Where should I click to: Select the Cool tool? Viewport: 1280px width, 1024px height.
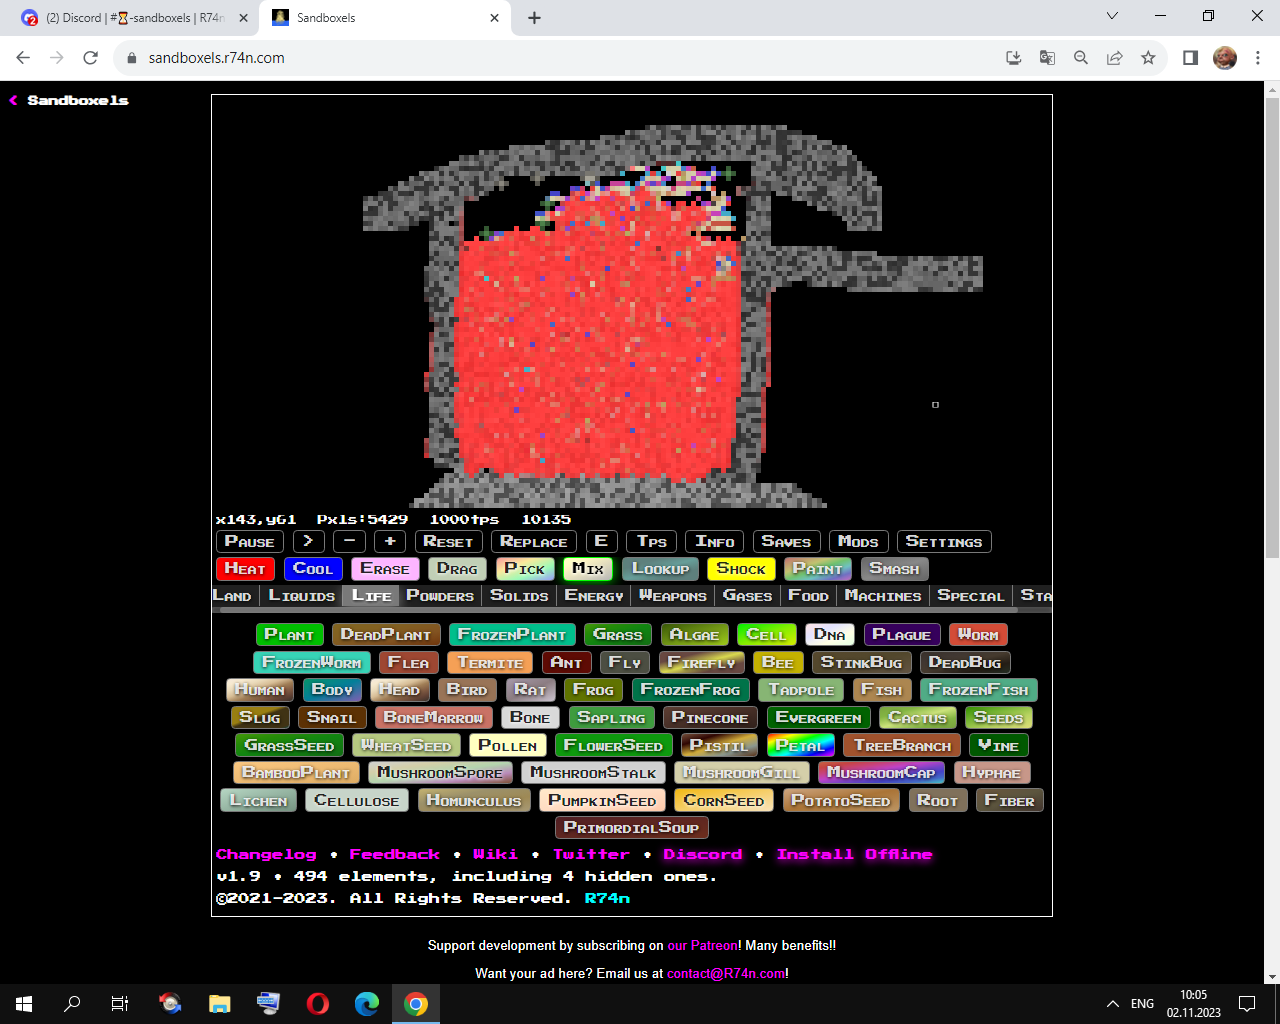pos(313,569)
